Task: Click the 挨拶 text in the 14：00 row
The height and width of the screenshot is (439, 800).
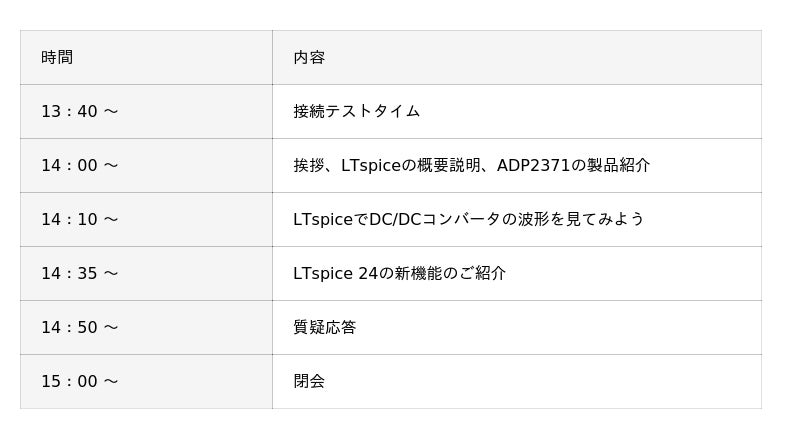Action: click(x=309, y=165)
